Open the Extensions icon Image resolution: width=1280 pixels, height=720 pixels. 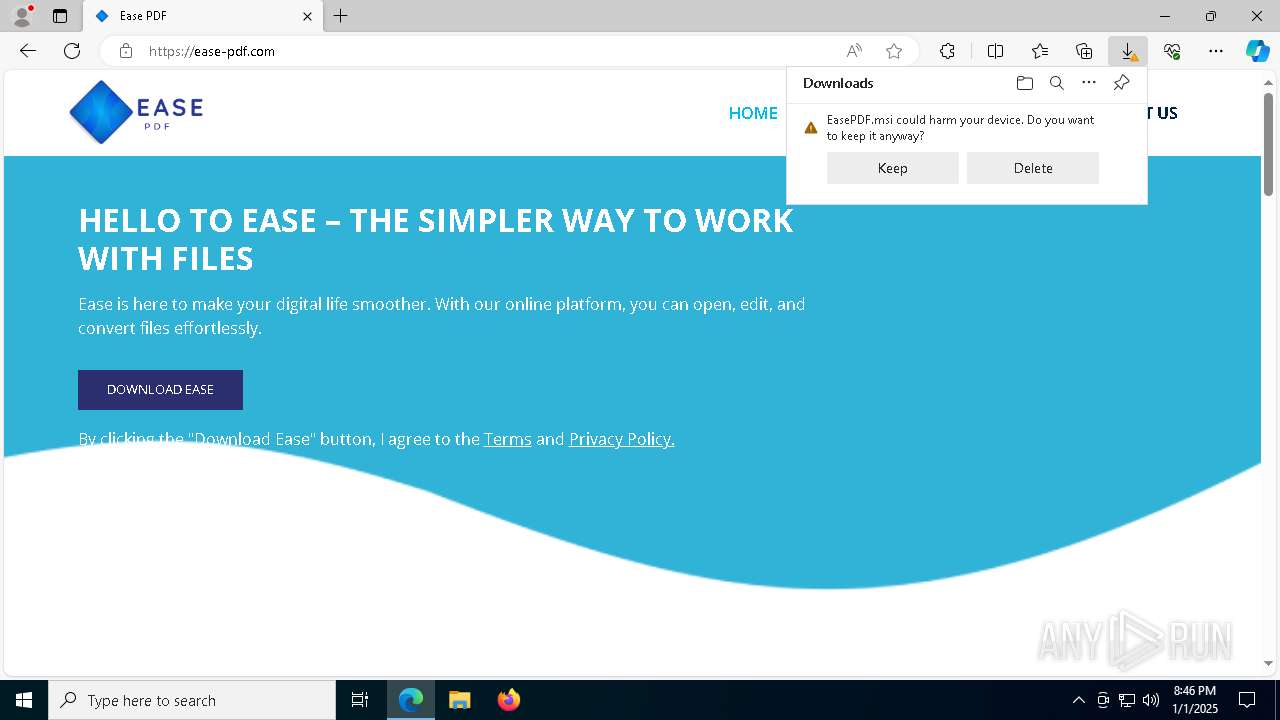tap(947, 51)
